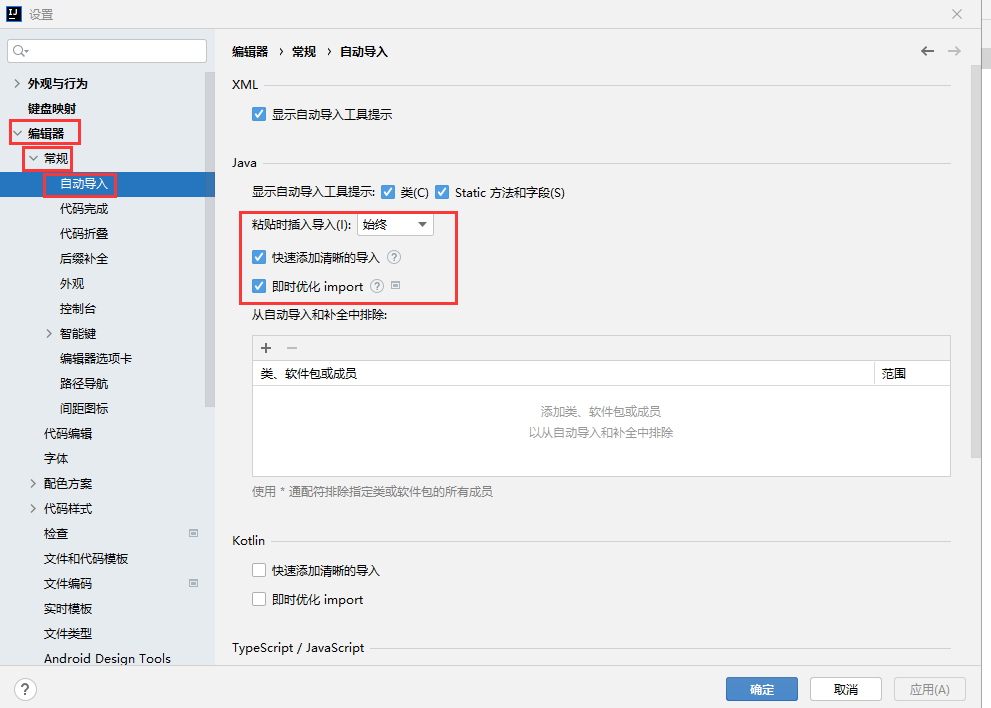Image resolution: width=991 pixels, height=708 pixels.
Task: Click the back navigation arrow icon
Action: (927, 51)
